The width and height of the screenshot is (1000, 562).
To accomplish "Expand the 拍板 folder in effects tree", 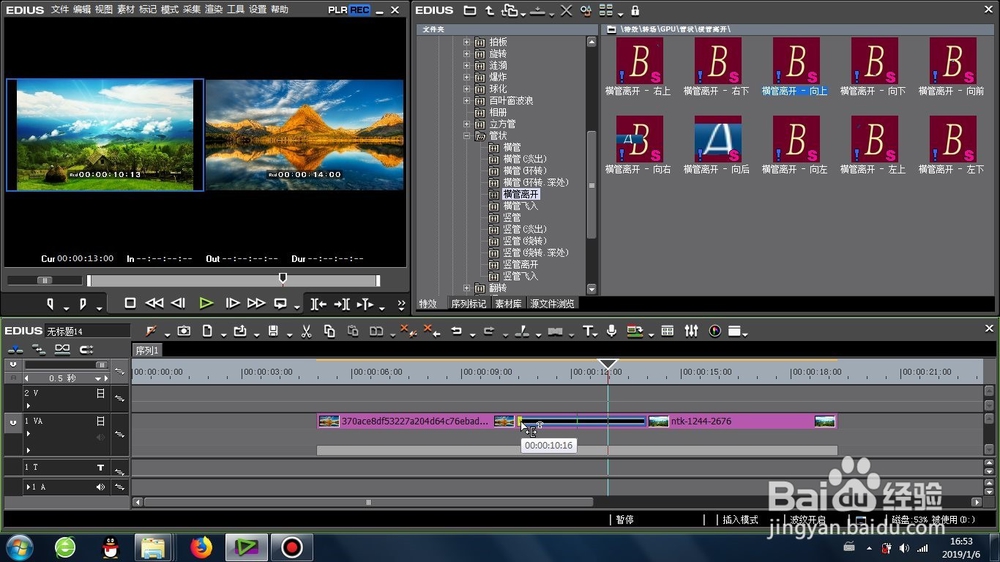I will coord(466,42).
